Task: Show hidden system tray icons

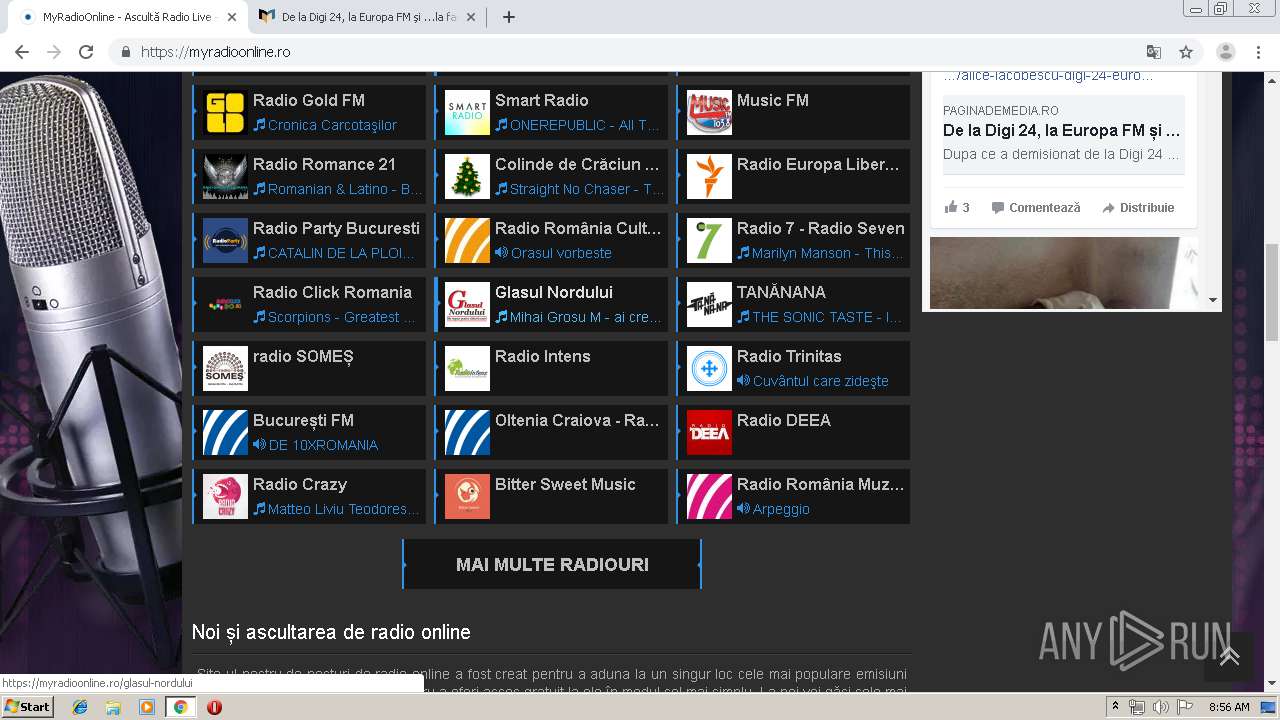Action: tap(1115, 707)
